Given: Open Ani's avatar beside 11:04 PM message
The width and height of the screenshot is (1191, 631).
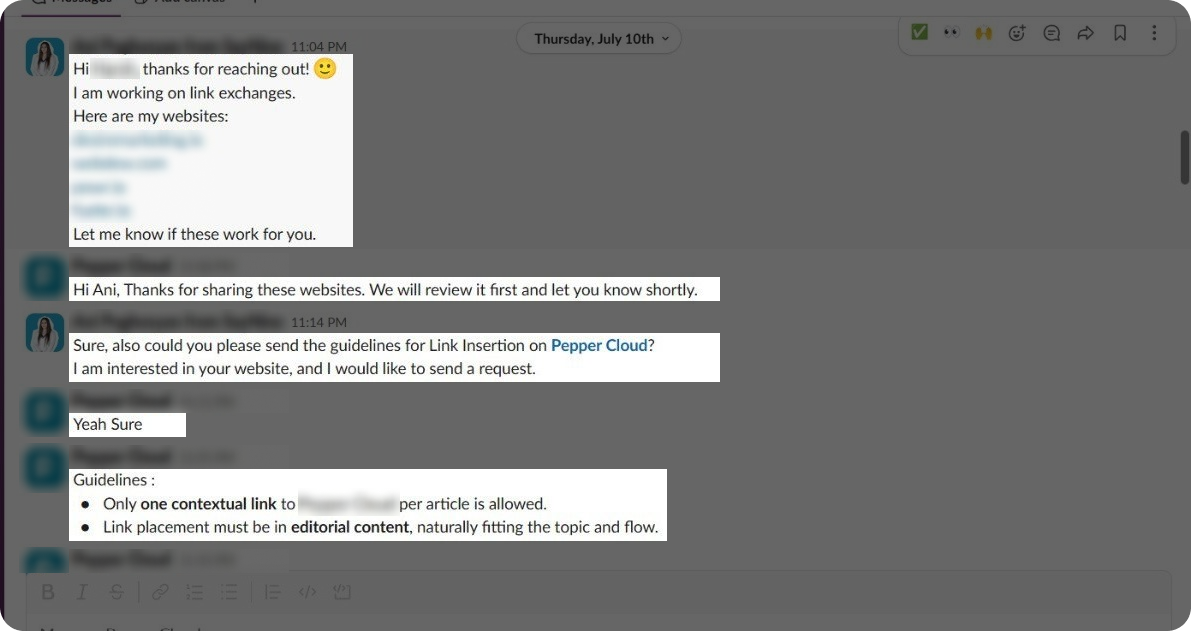Looking at the screenshot, I should [x=45, y=57].
